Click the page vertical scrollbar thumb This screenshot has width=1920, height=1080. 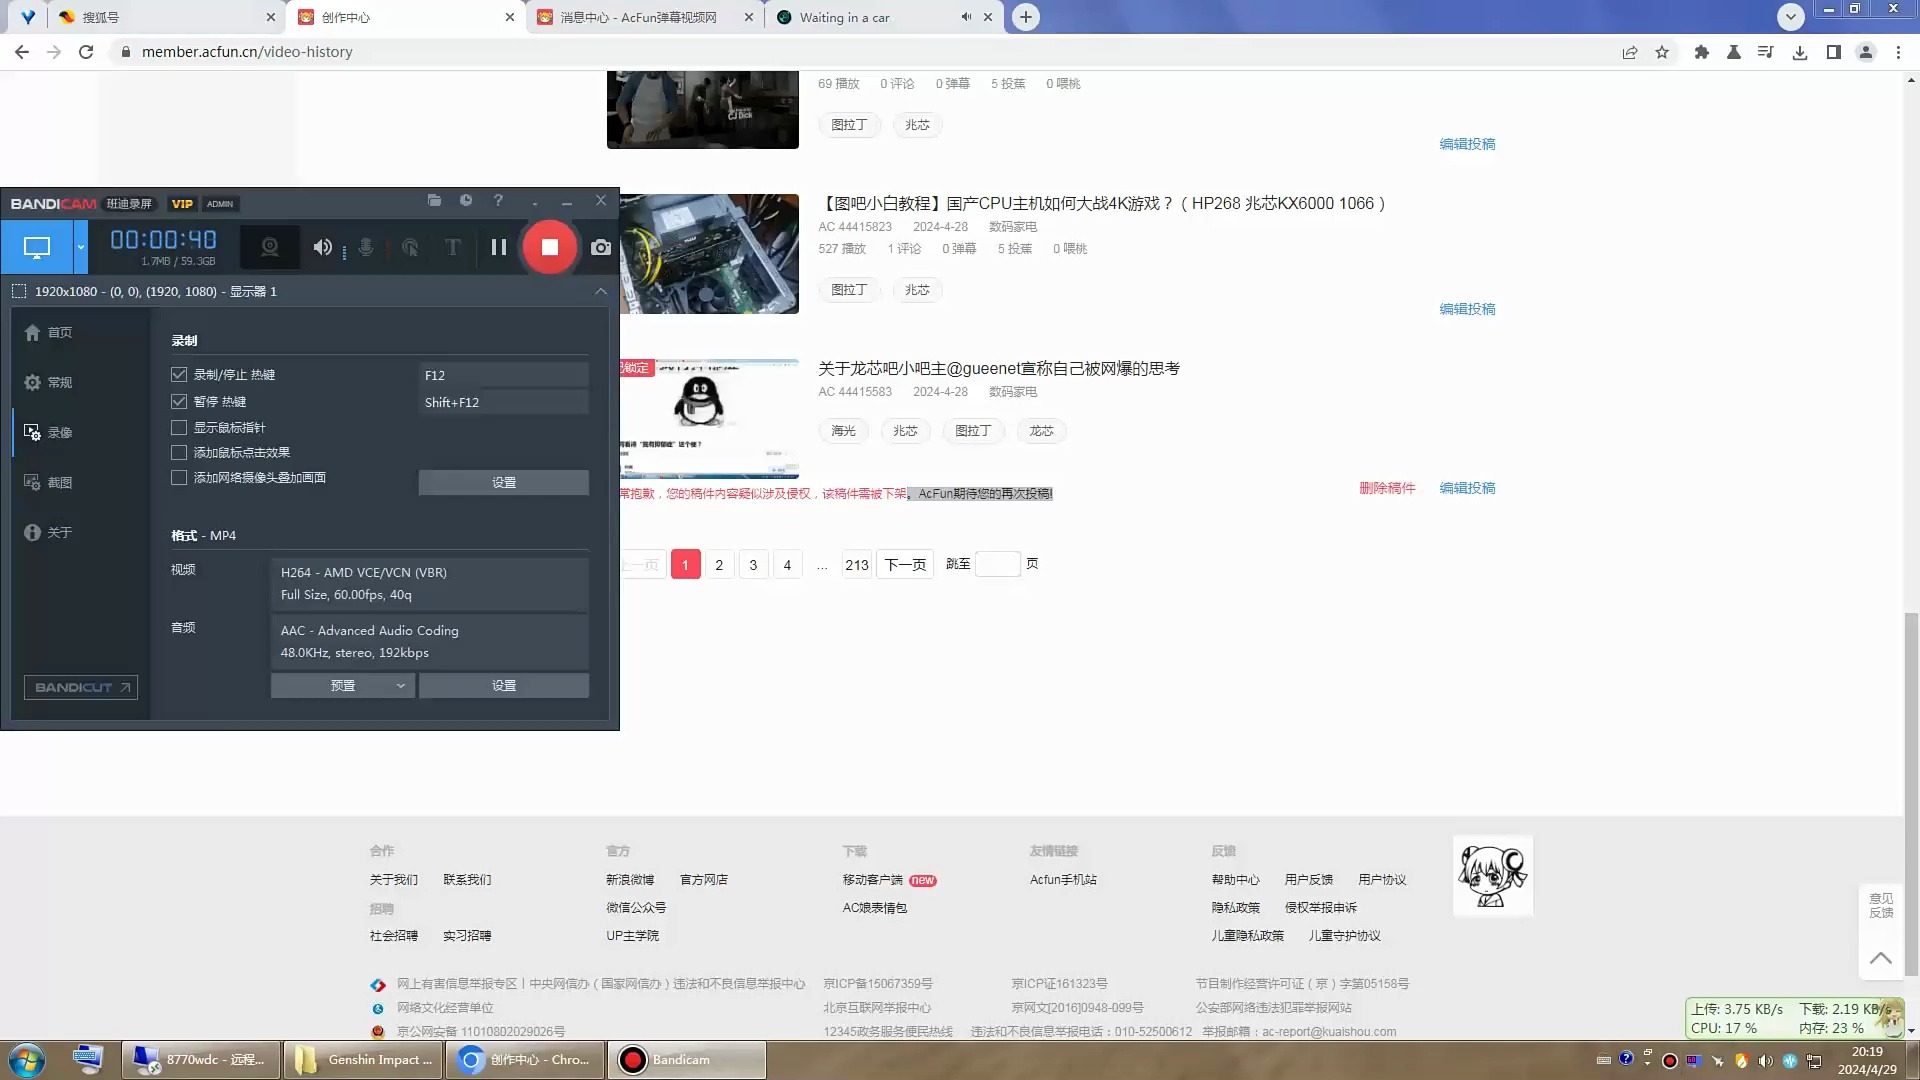coord(1911,795)
